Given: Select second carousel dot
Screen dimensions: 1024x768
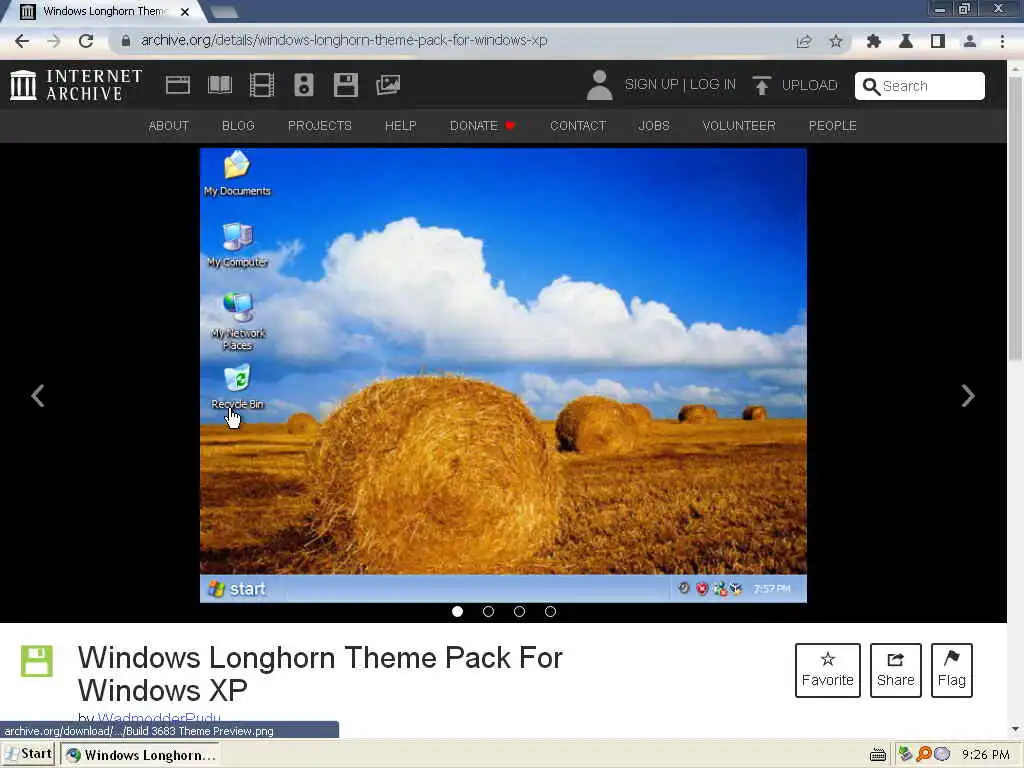Looking at the screenshot, I should coord(488,611).
